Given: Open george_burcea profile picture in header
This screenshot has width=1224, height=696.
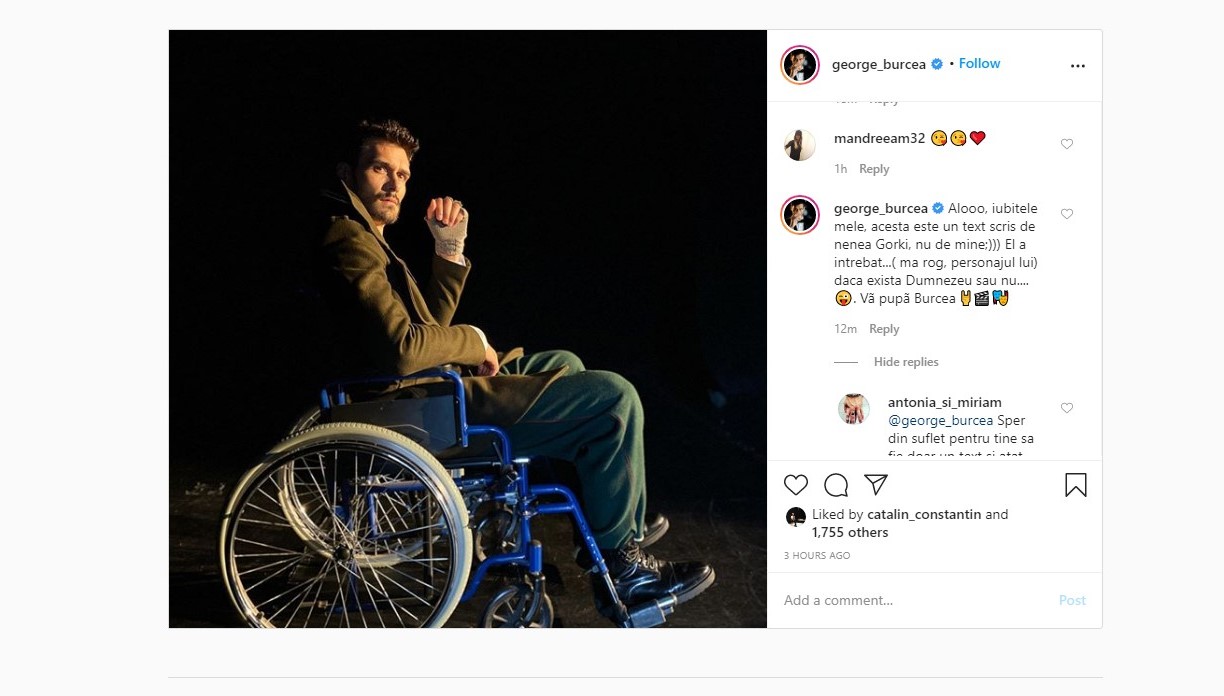Looking at the screenshot, I should click(800, 65).
